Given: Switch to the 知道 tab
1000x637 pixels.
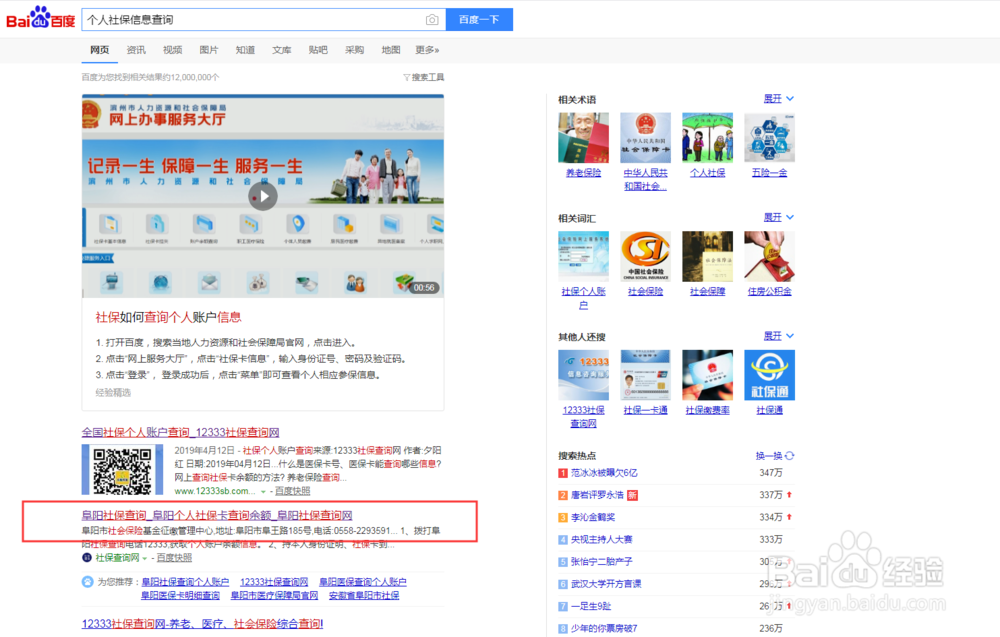Looking at the screenshot, I should (245, 50).
